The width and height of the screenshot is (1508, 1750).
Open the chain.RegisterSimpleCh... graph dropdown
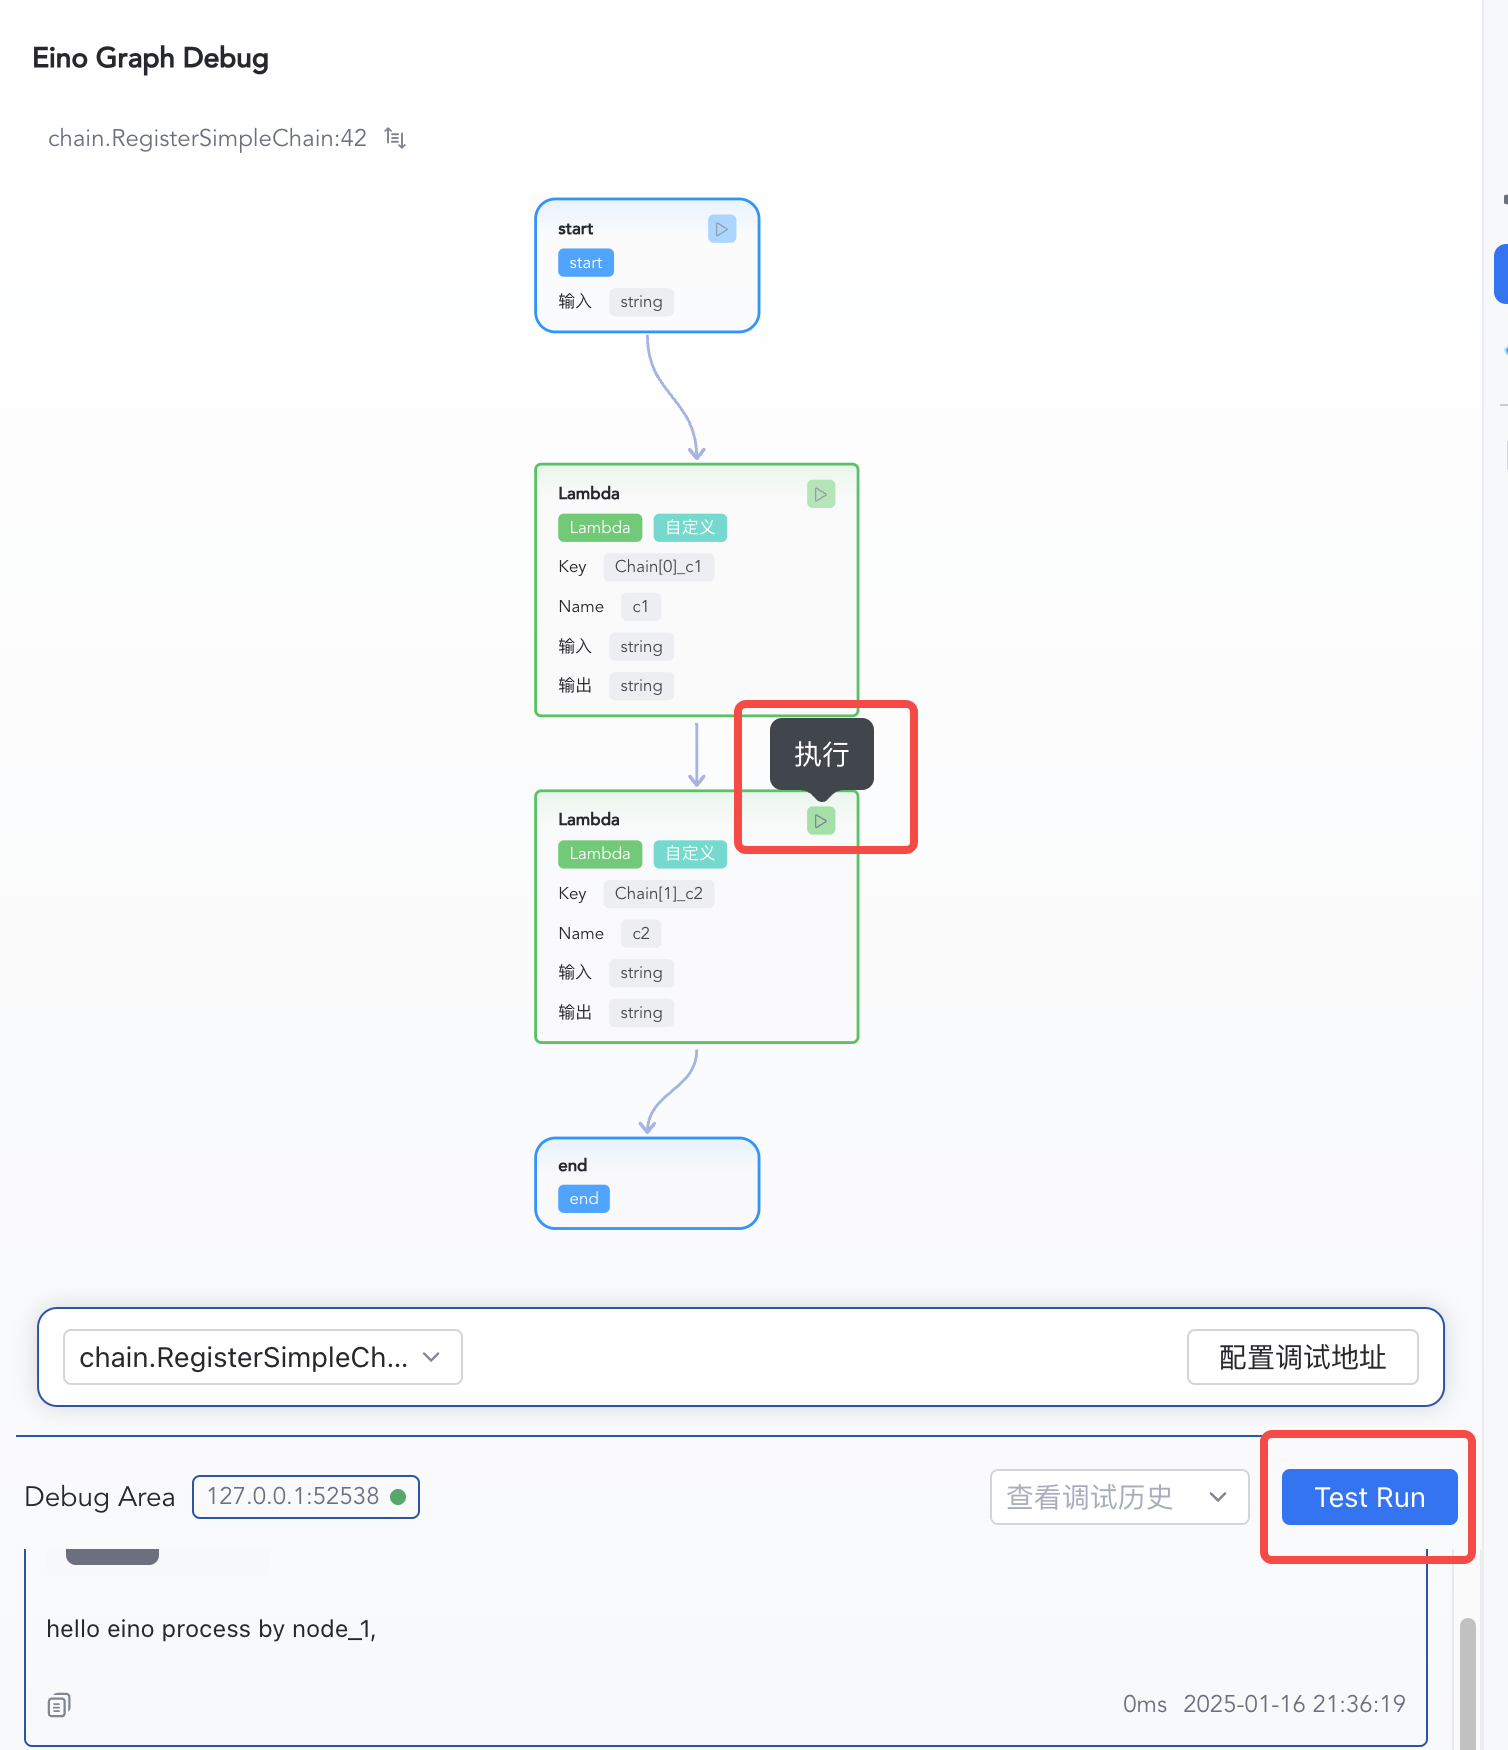pyautogui.click(x=262, y=1357)
